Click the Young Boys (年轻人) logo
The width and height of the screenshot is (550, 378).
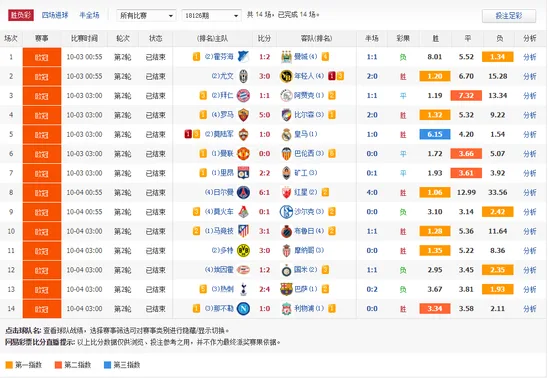pos(286,76)
